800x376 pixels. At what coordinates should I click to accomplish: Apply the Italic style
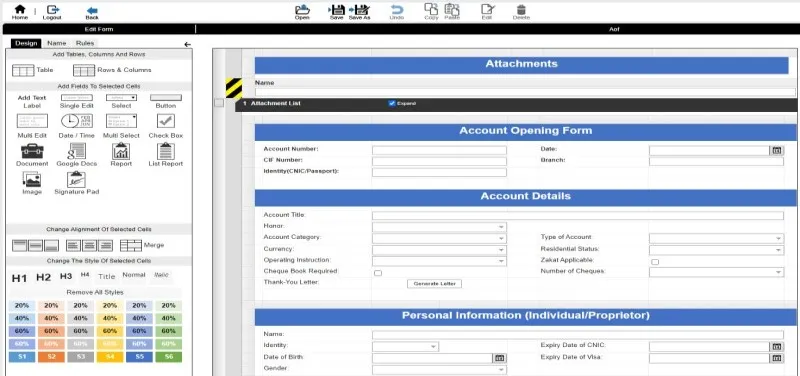click(161, 275)
